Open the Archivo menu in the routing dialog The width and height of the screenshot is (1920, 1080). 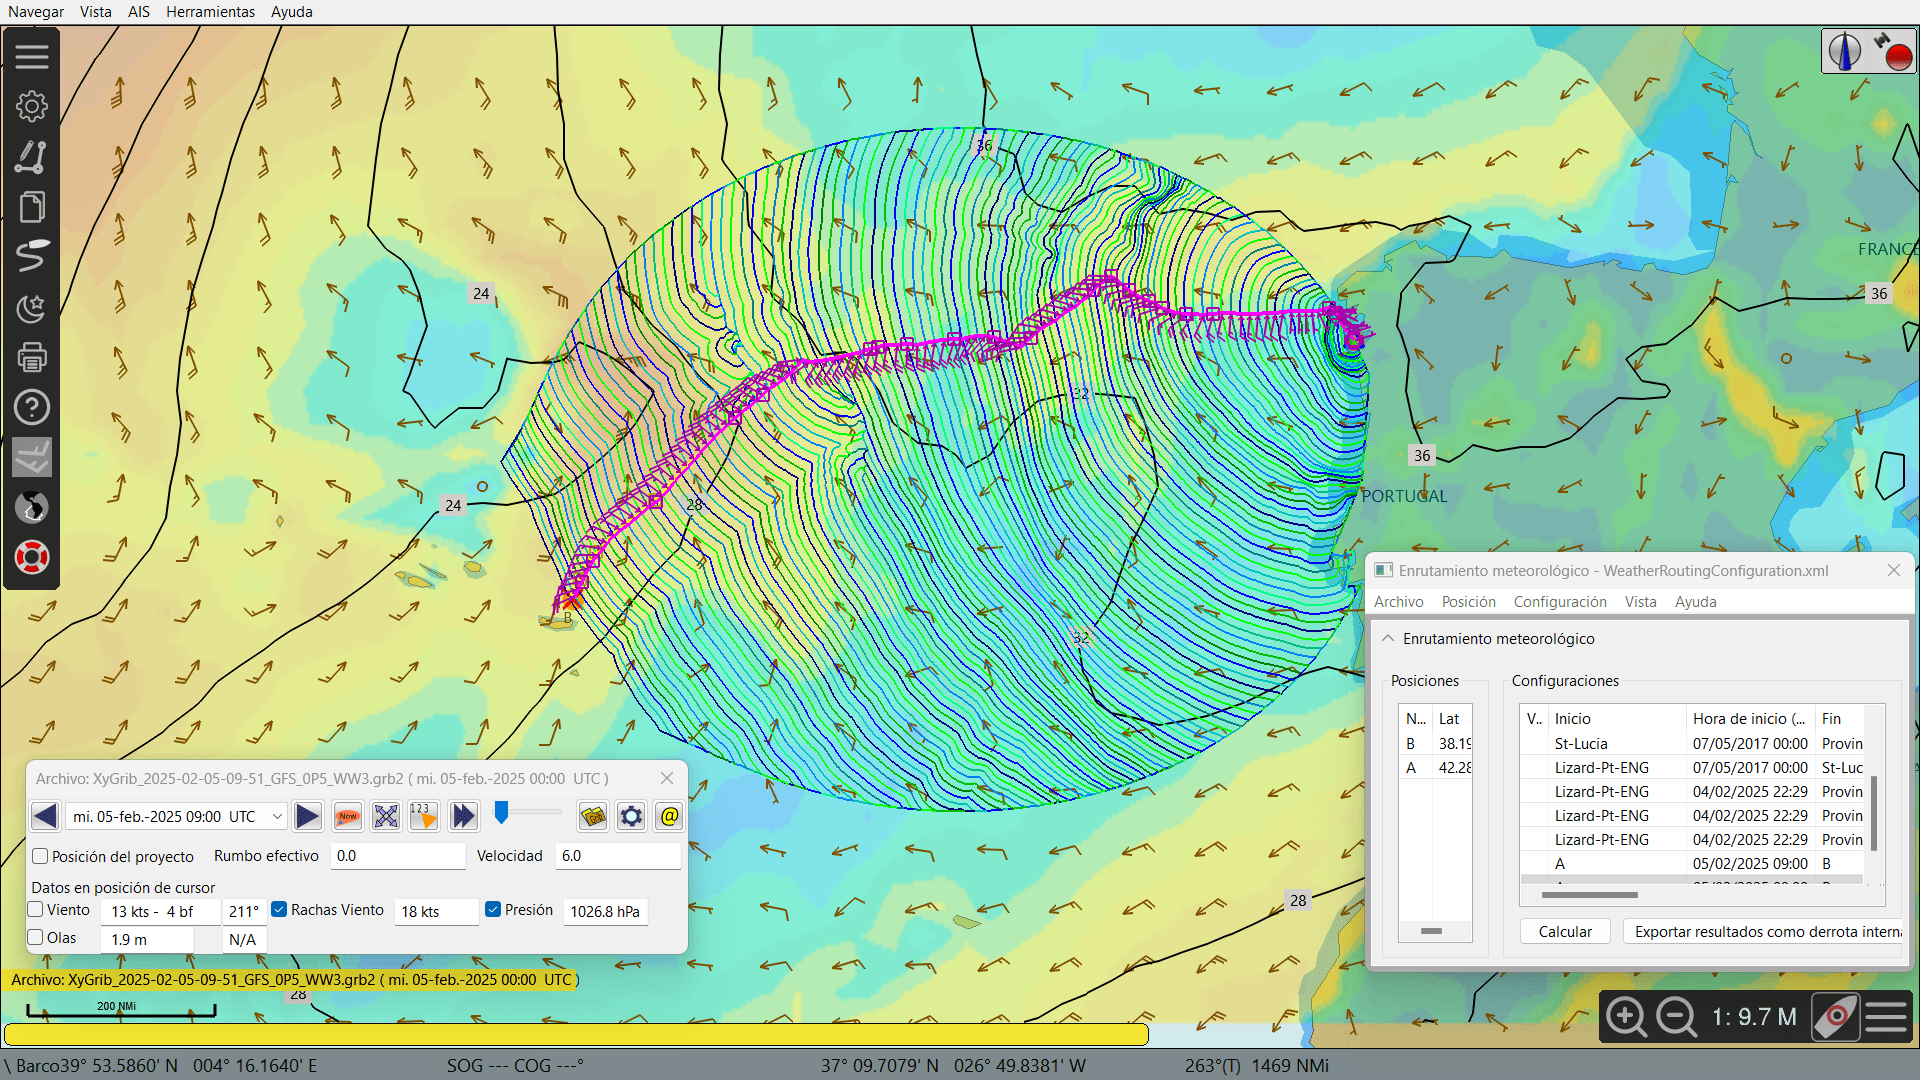[1397, 601]
